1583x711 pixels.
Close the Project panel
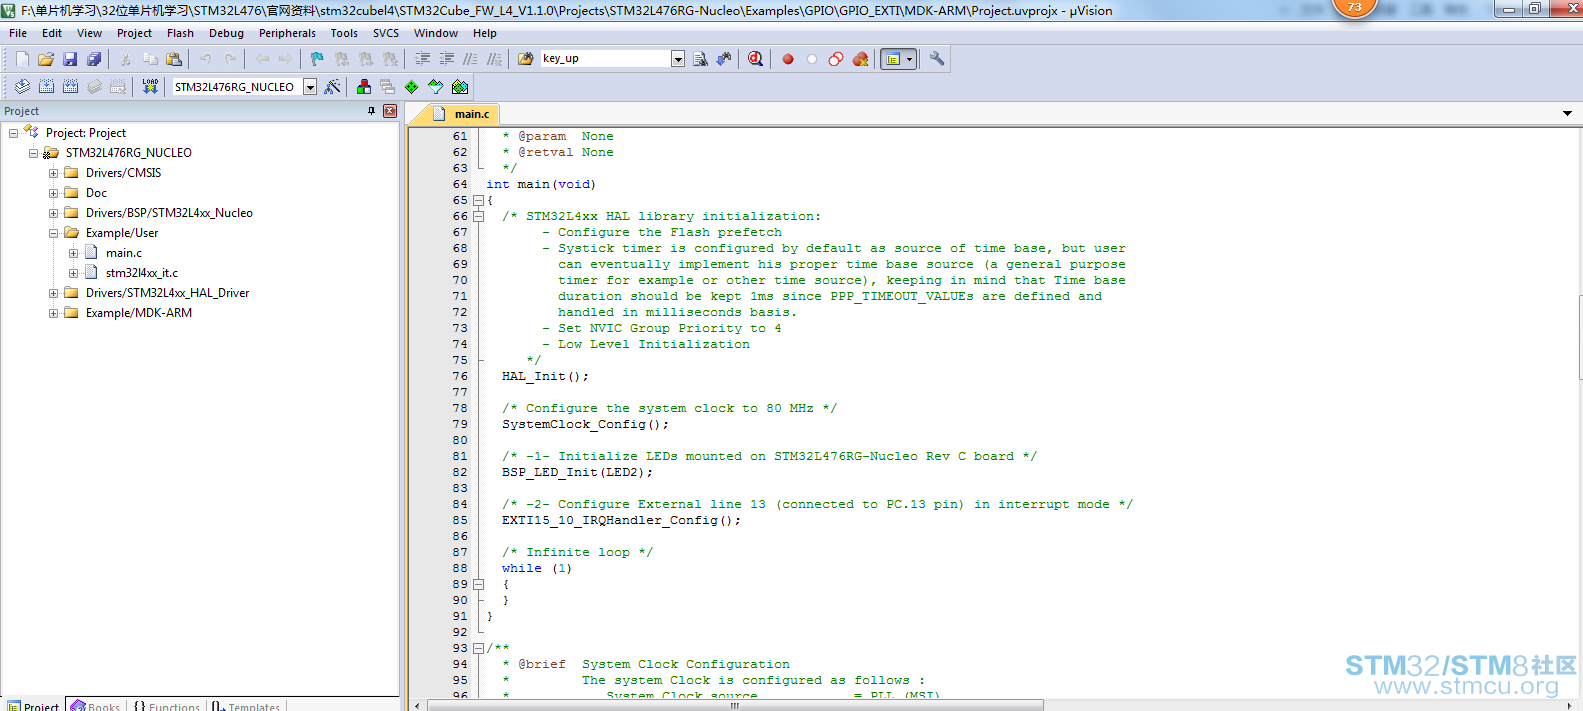coord(390,111)
